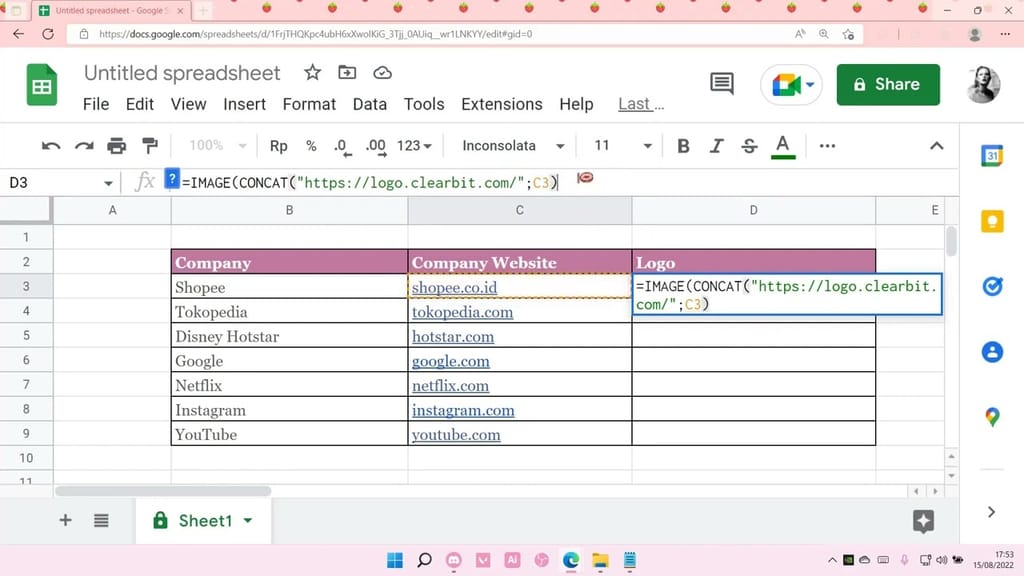
Task: Open the shopee.co.id link
Action: [455, 287]
